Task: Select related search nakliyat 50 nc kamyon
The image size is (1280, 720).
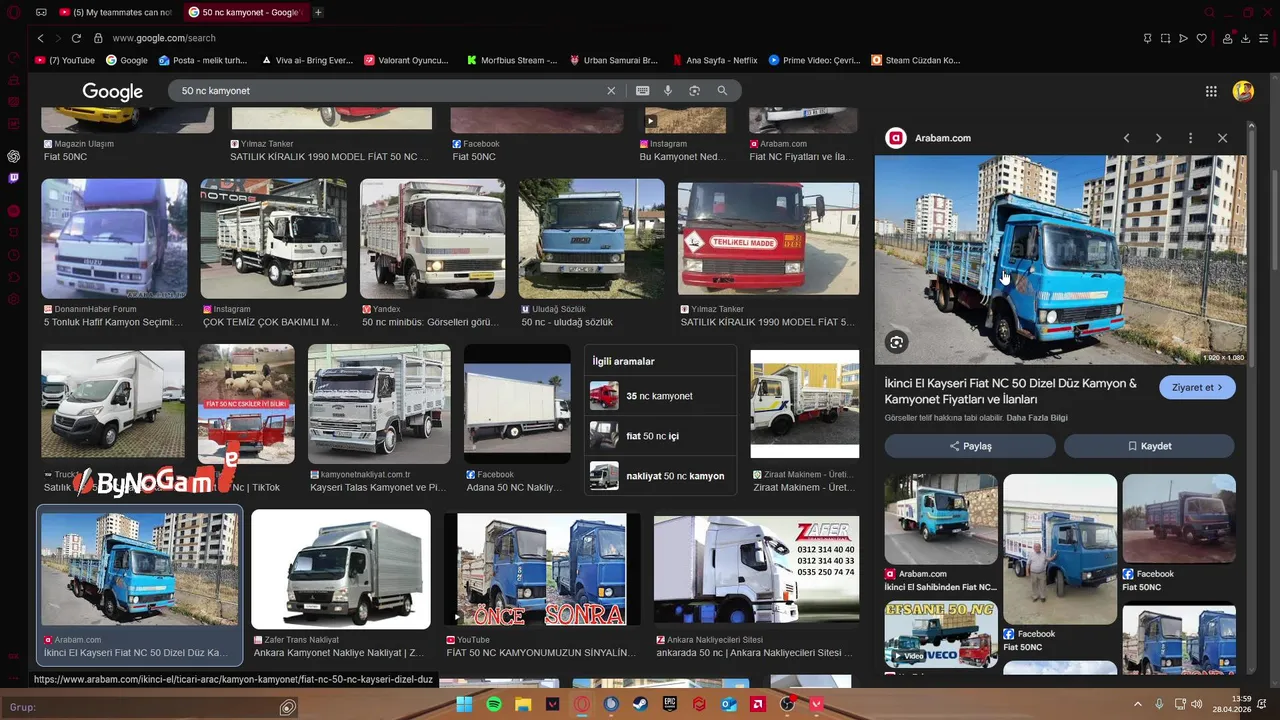Action: pos(660,476)
